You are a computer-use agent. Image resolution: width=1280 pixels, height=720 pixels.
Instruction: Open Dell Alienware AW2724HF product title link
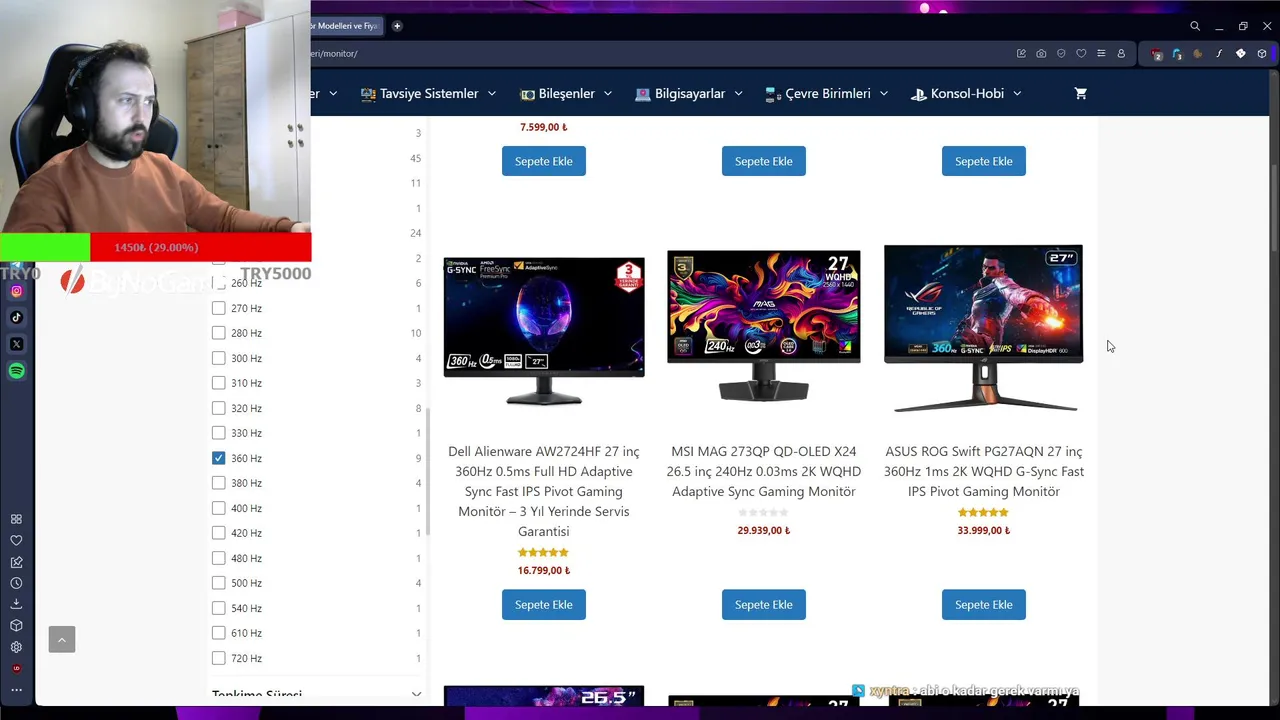[544, 491]
